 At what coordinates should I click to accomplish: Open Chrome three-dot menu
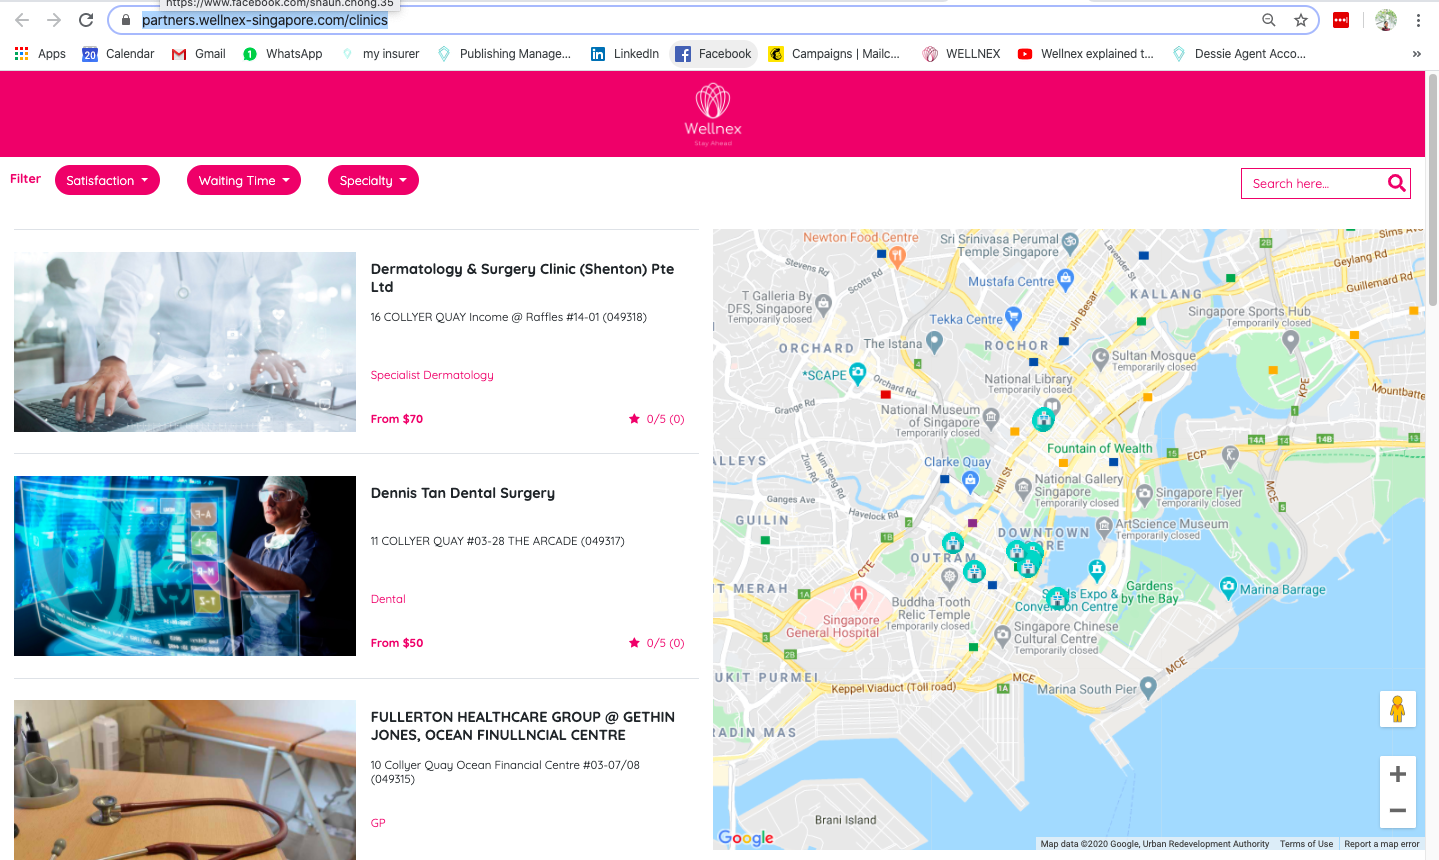(1418, 20)
